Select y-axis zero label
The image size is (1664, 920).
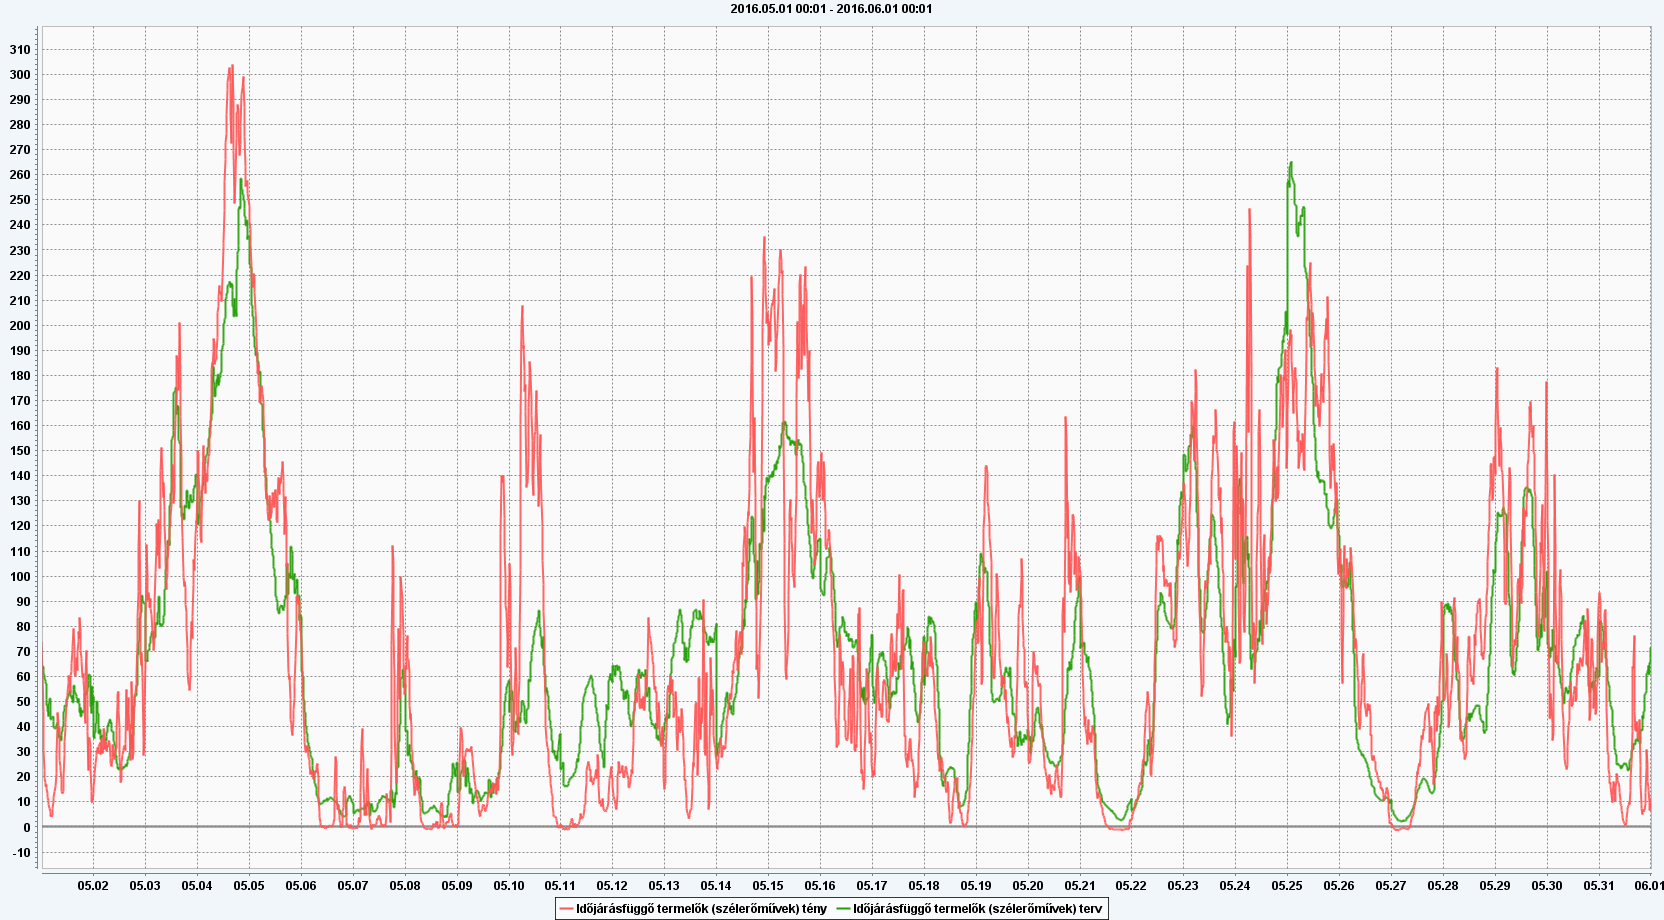[x=27, y=828]
